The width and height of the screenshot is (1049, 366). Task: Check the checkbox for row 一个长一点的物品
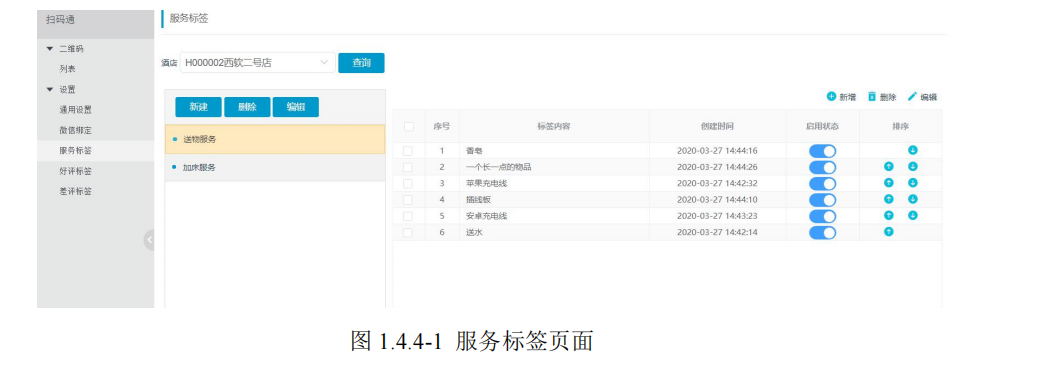408,167
